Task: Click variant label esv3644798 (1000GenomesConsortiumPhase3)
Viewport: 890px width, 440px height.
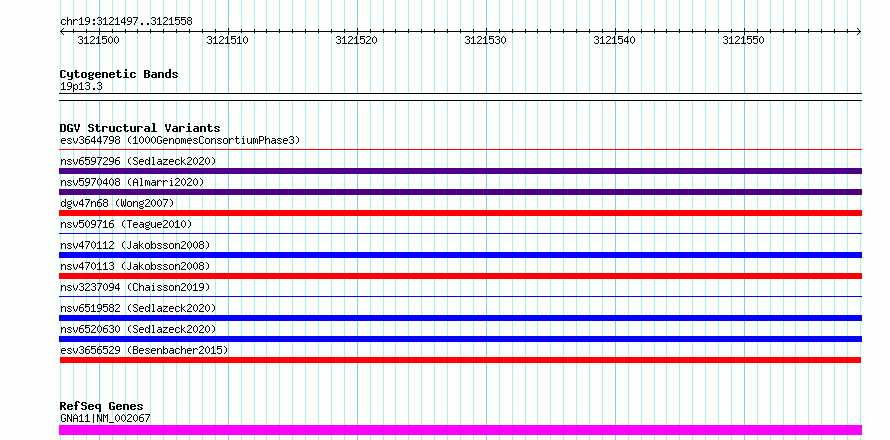Action: coord(180,140)
